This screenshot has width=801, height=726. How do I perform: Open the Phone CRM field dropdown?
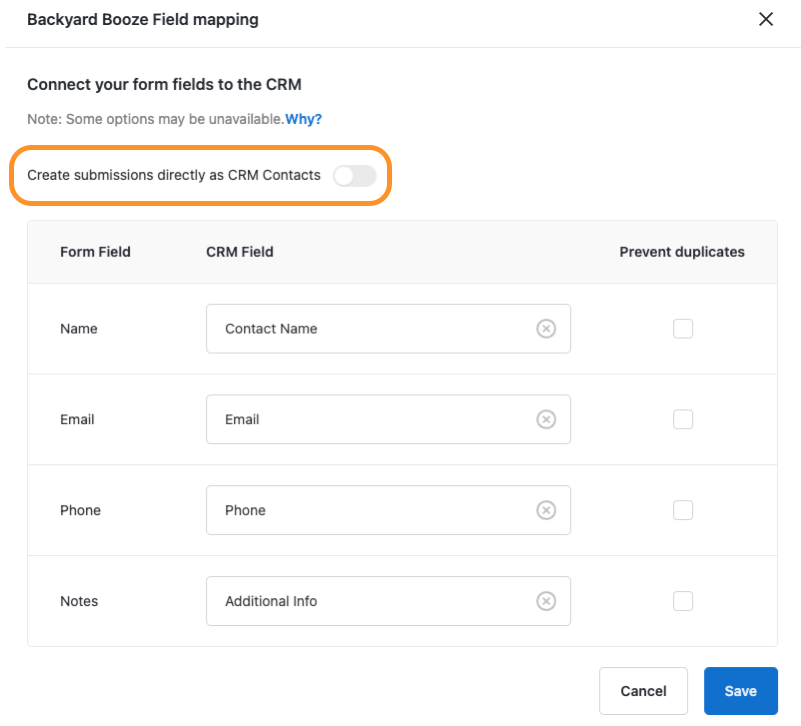370,511
